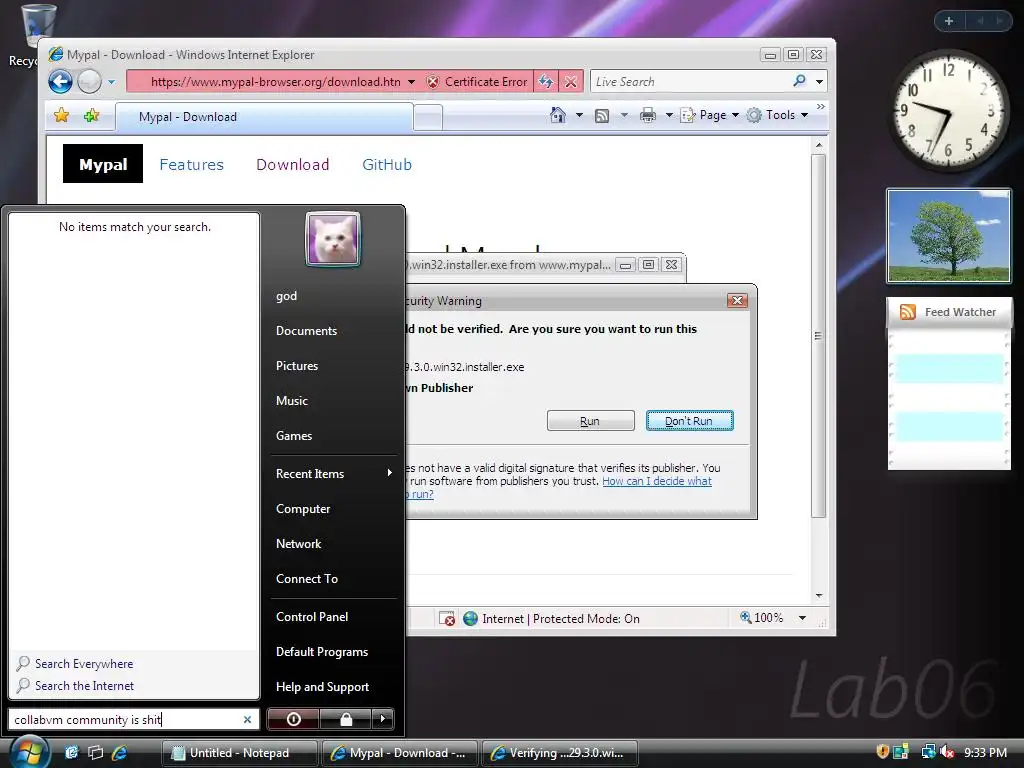Open the 'How can I decide what' link
Image resolution: width=1024 pixels, height=768 pixels.
click(x=656, y=481)
